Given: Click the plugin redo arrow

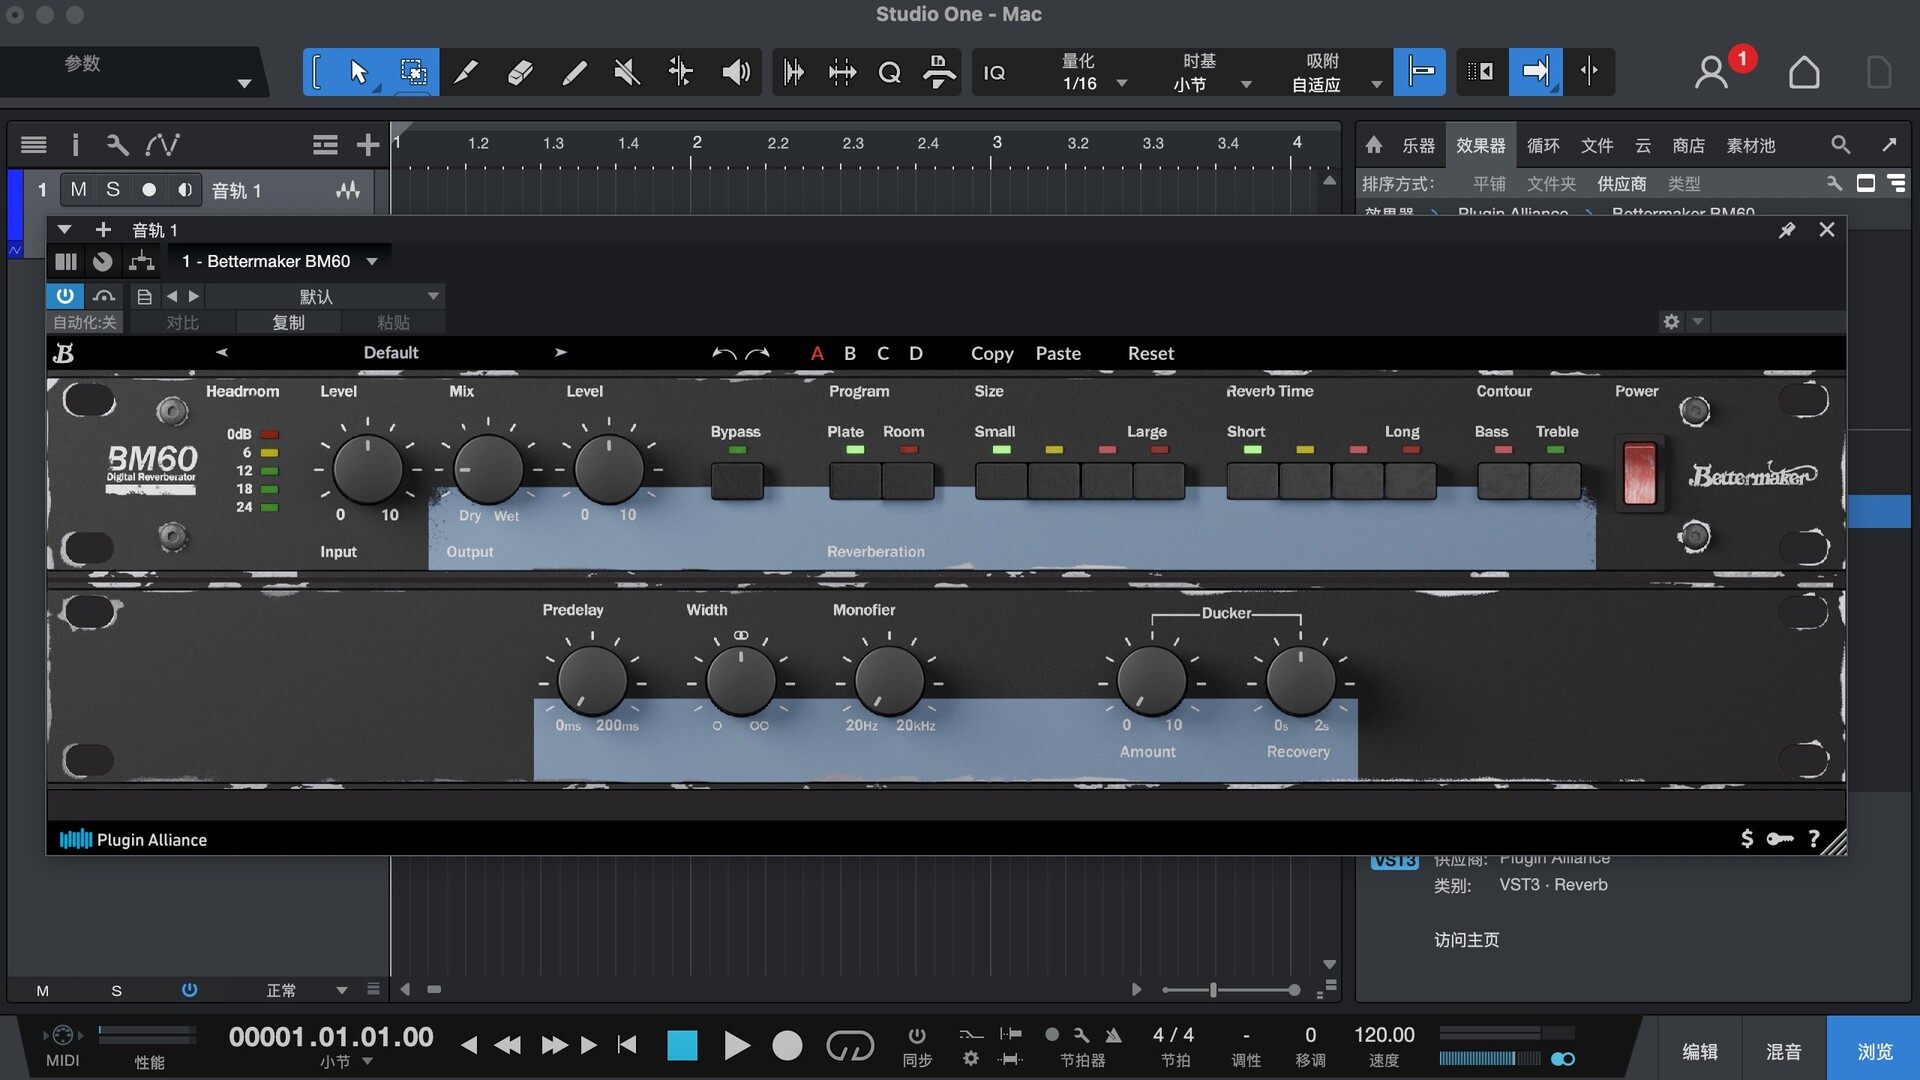Looking at the screenshot, I should pyautogui.click(x=758, y=353).
